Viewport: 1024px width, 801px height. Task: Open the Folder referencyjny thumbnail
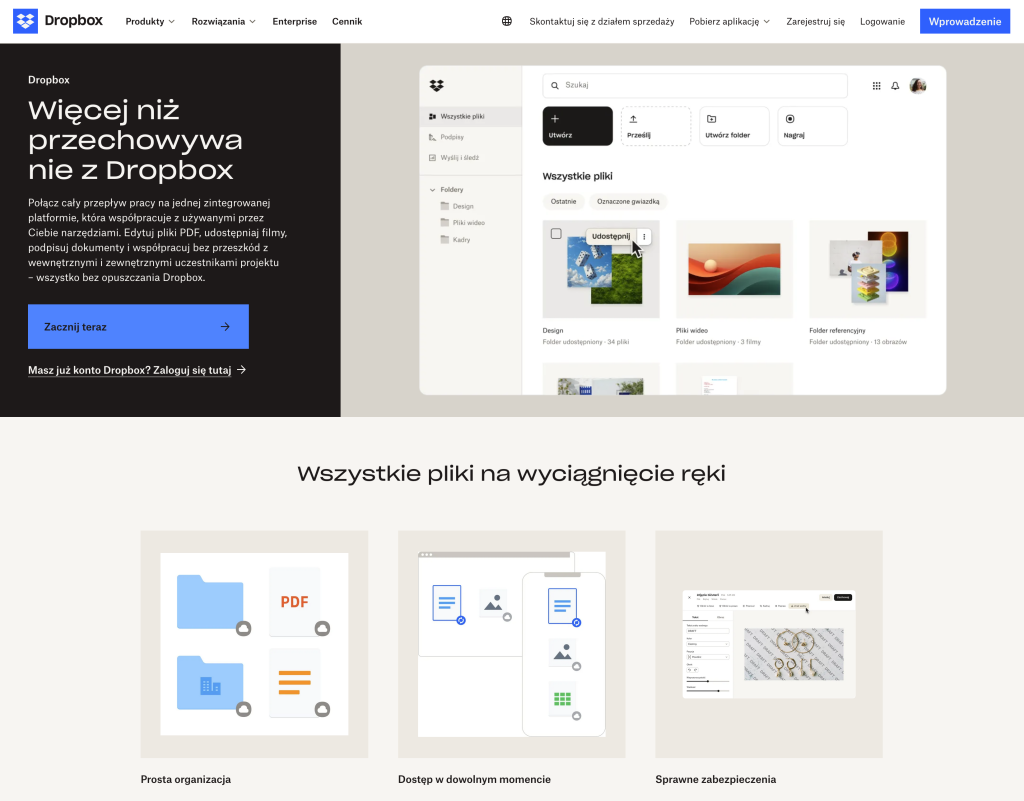click(867, 269)
